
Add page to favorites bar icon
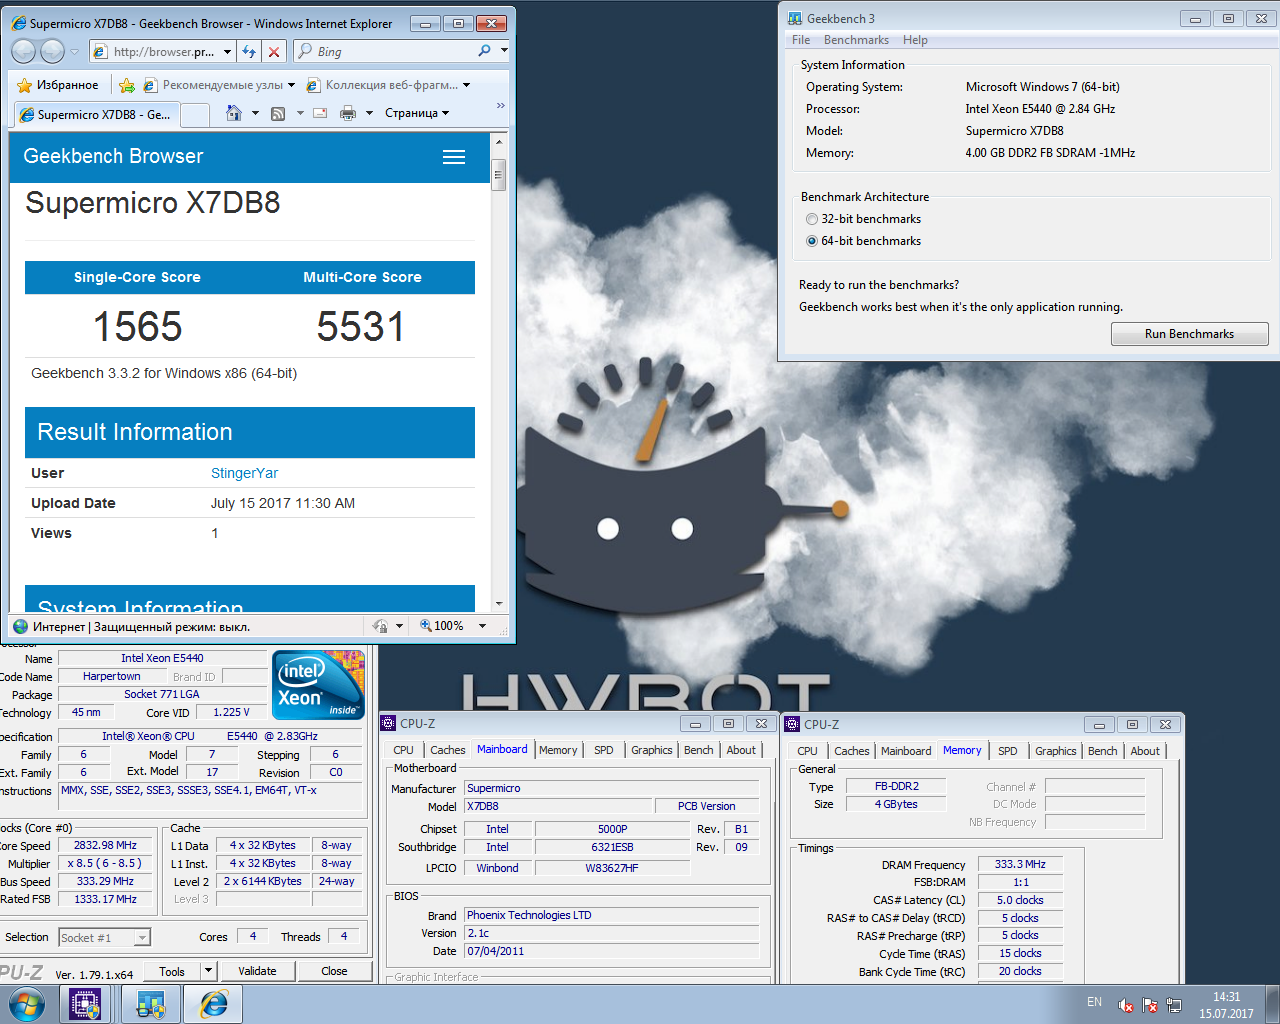click(x=127, y=85)
